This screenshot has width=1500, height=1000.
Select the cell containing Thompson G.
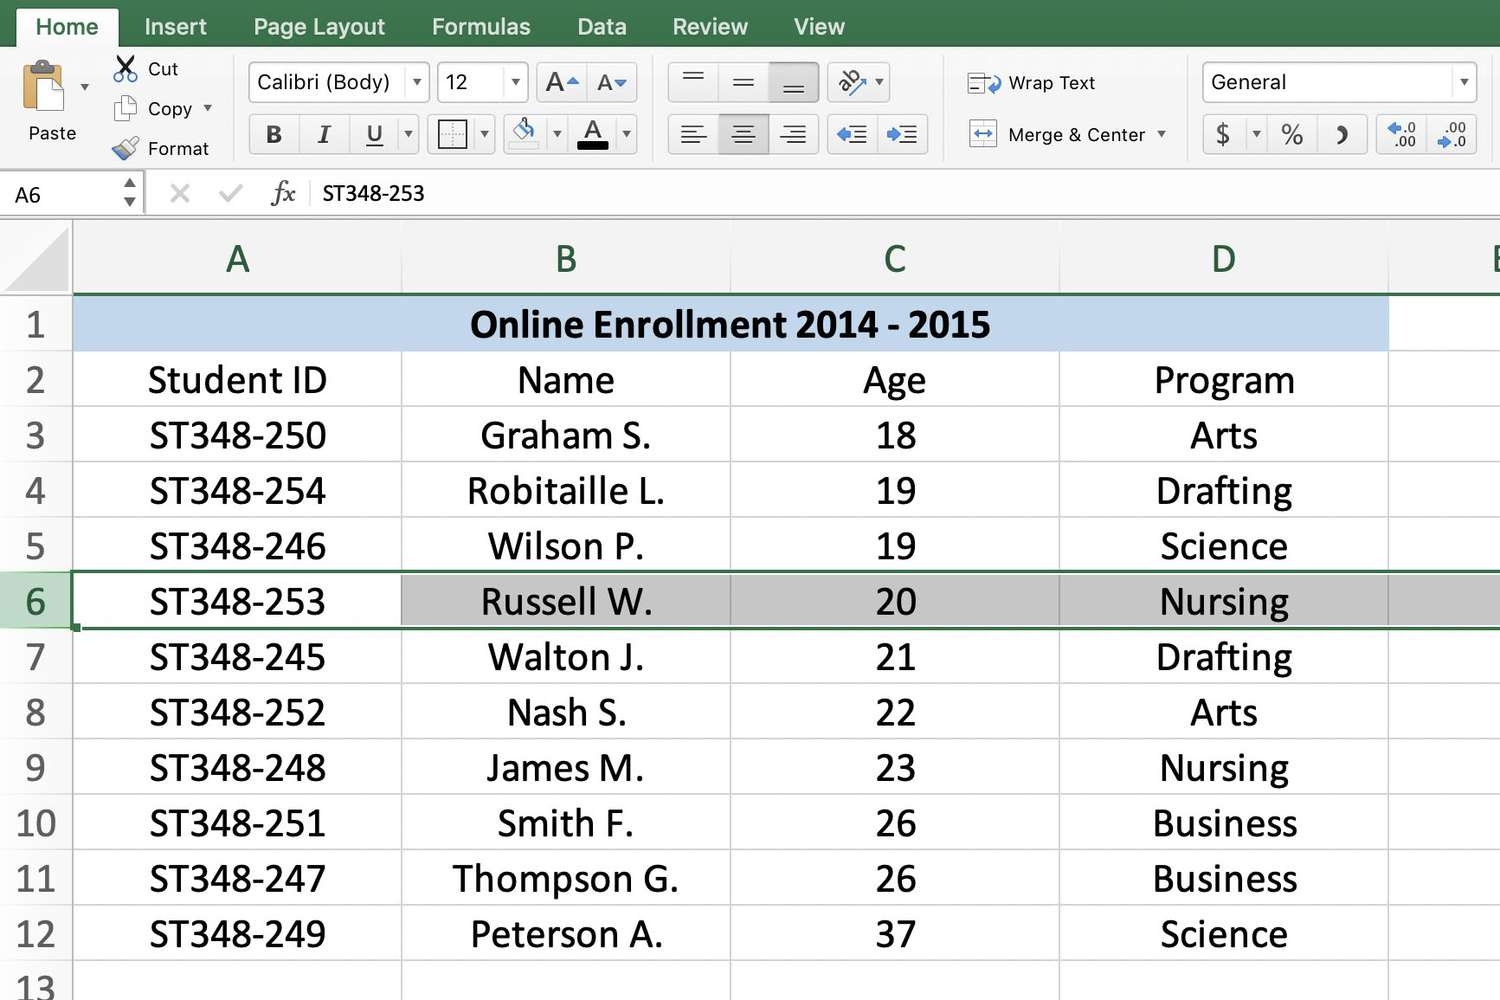565,879
